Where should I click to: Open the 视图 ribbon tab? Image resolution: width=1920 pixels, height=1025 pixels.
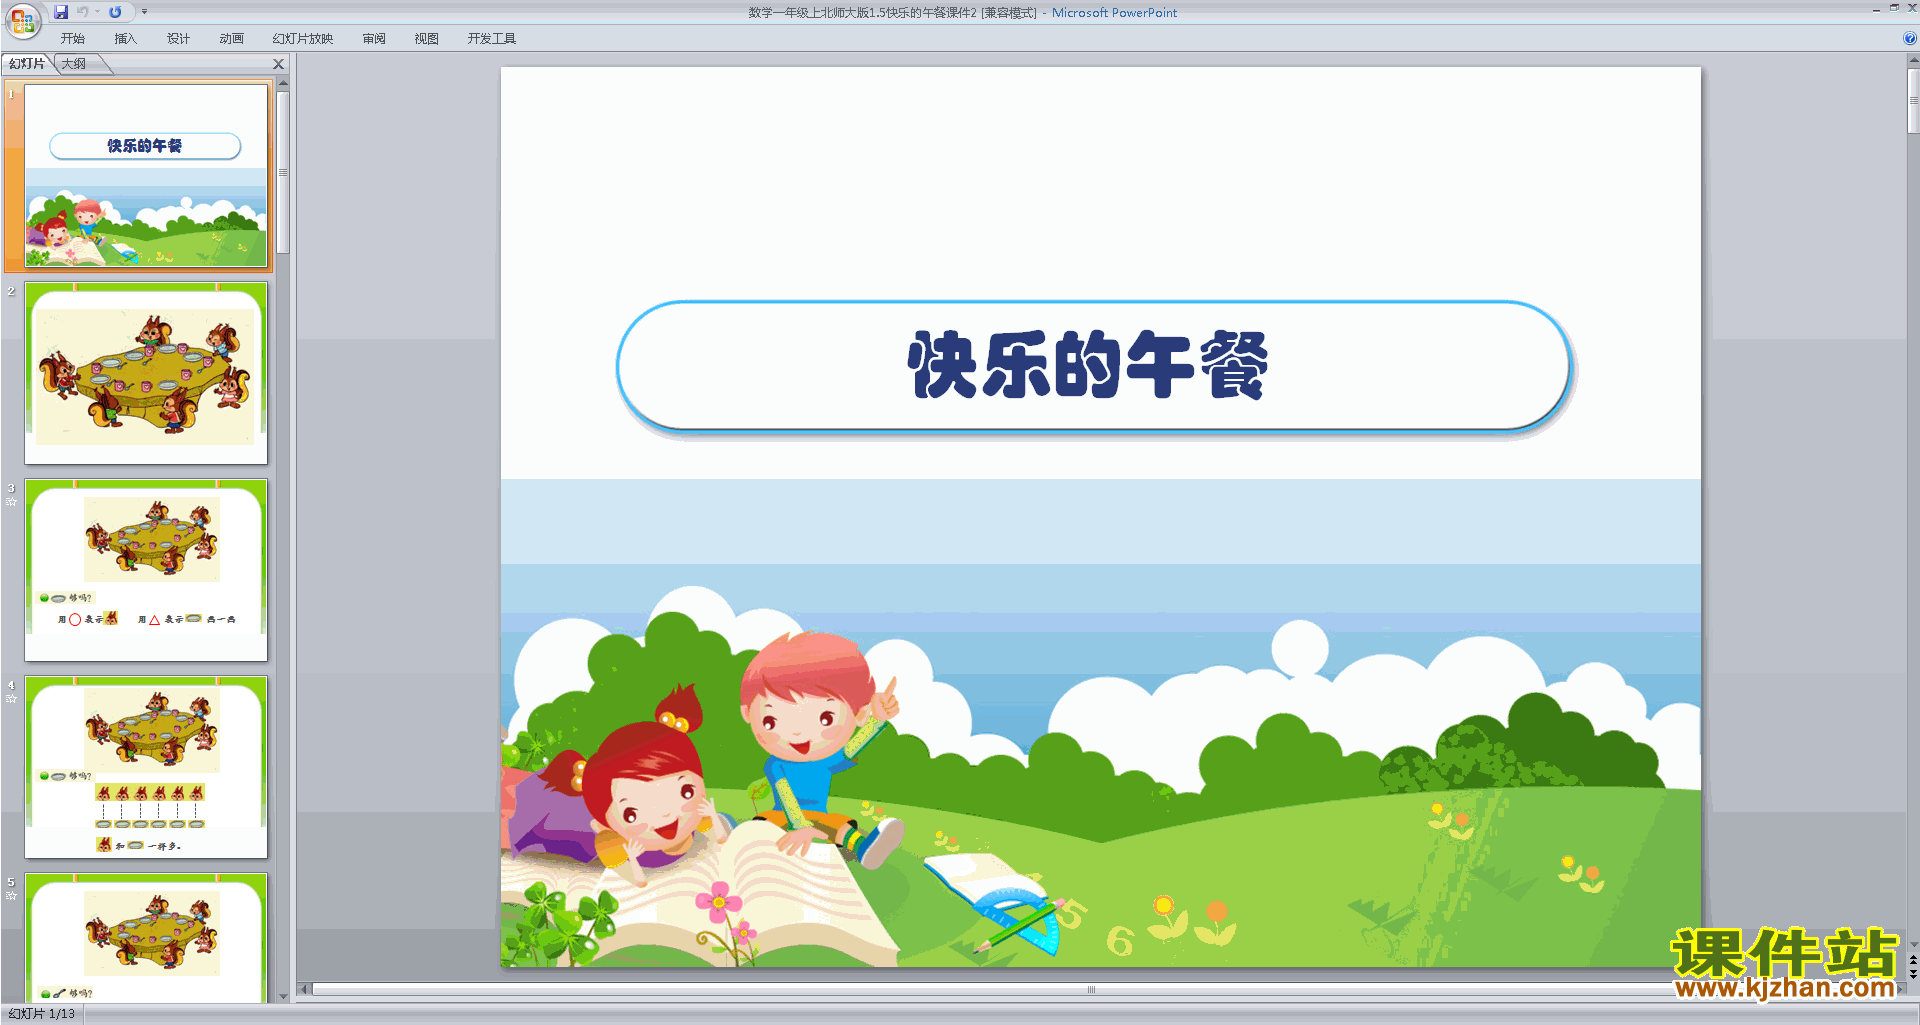click(x=426, y=39)
